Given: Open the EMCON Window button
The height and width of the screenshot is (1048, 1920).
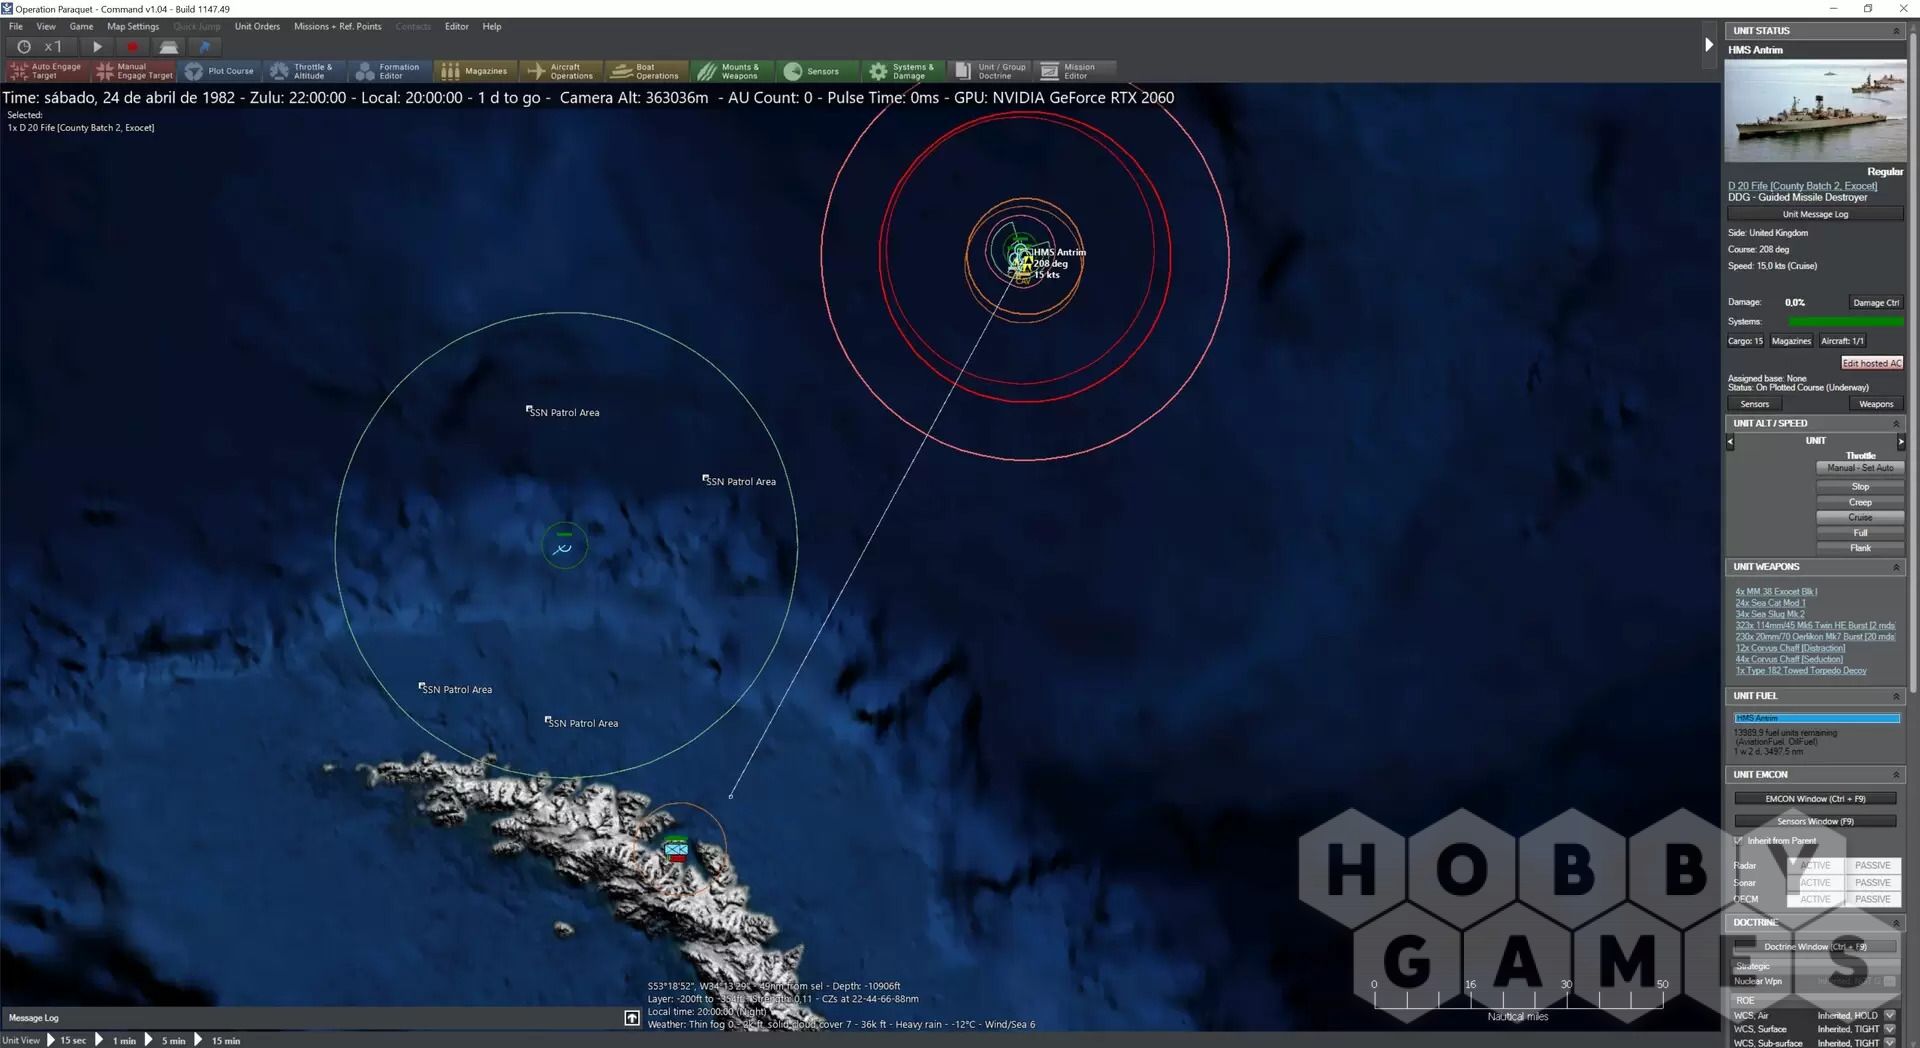Looking at the screenshot, I should [1815, 799].
